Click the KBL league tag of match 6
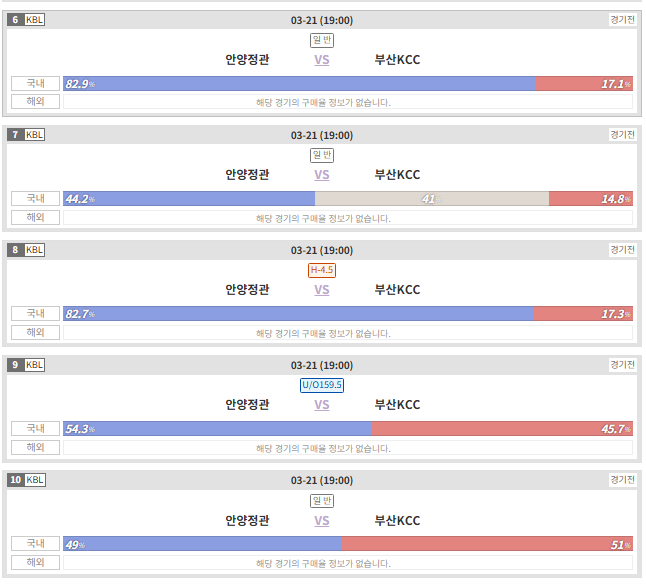The width and height of the screenshot is (646, 584). [35, 20]
